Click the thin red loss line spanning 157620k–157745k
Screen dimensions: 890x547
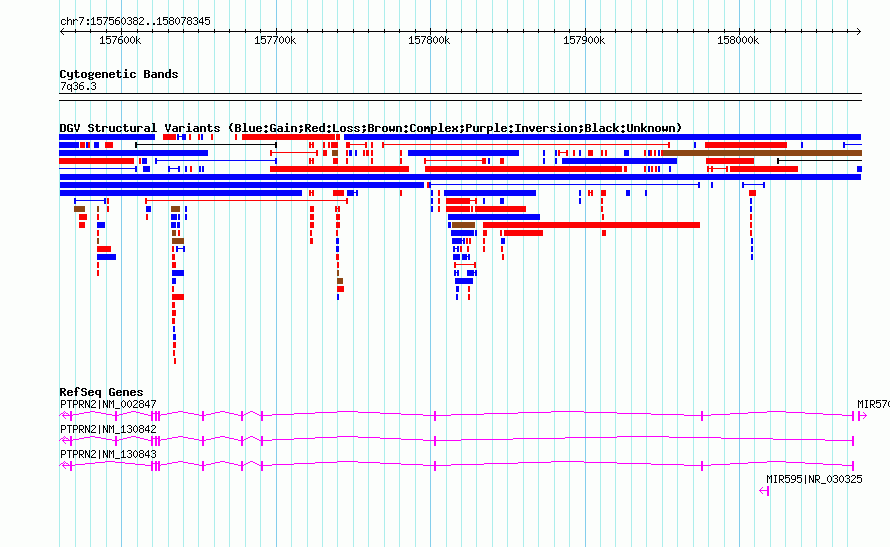click(246, 201)
